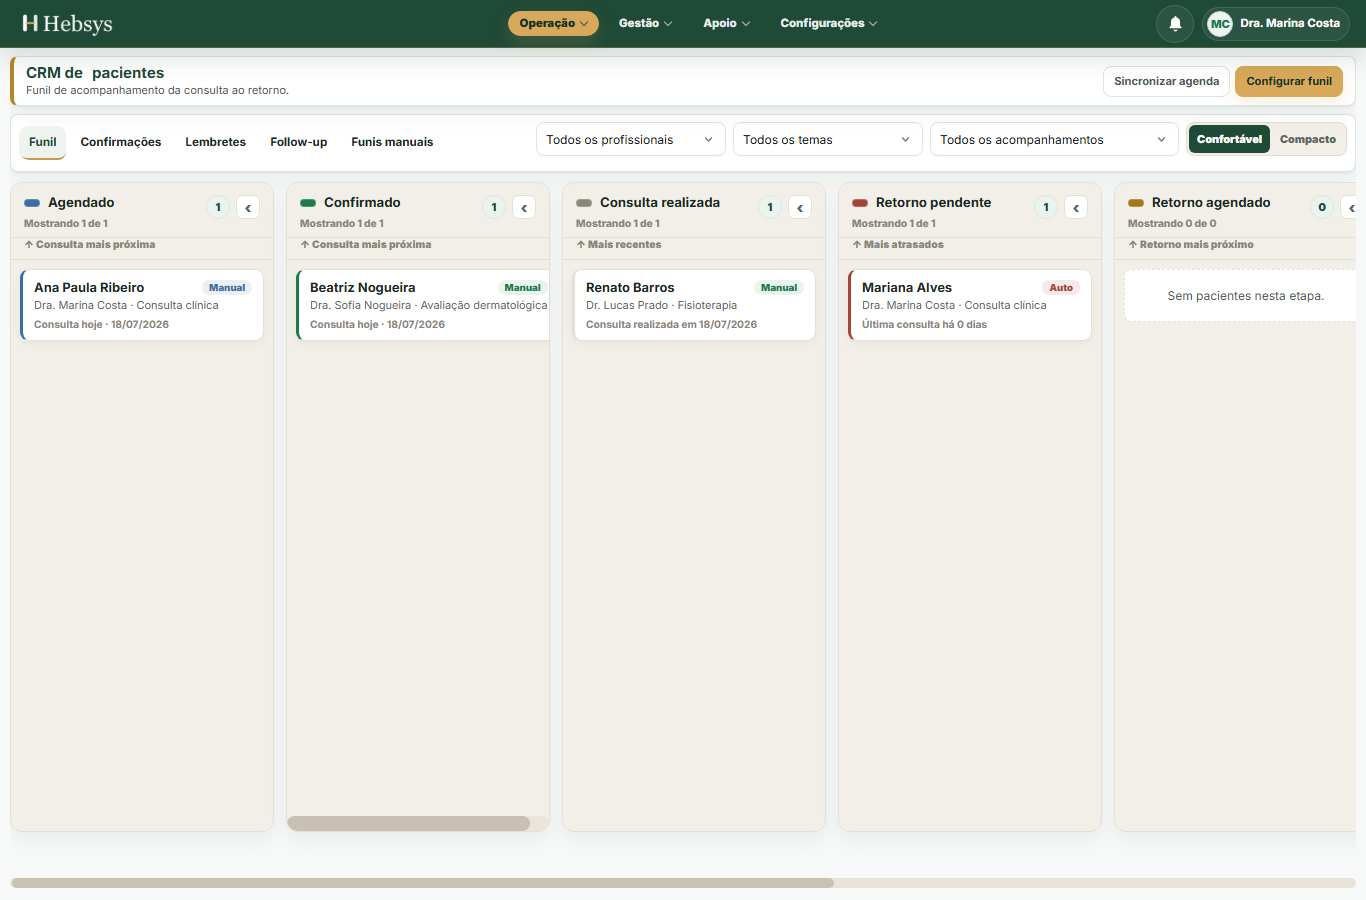Expand the Operação menu
Screen dimensions: 1366x900
click(553, 23)
